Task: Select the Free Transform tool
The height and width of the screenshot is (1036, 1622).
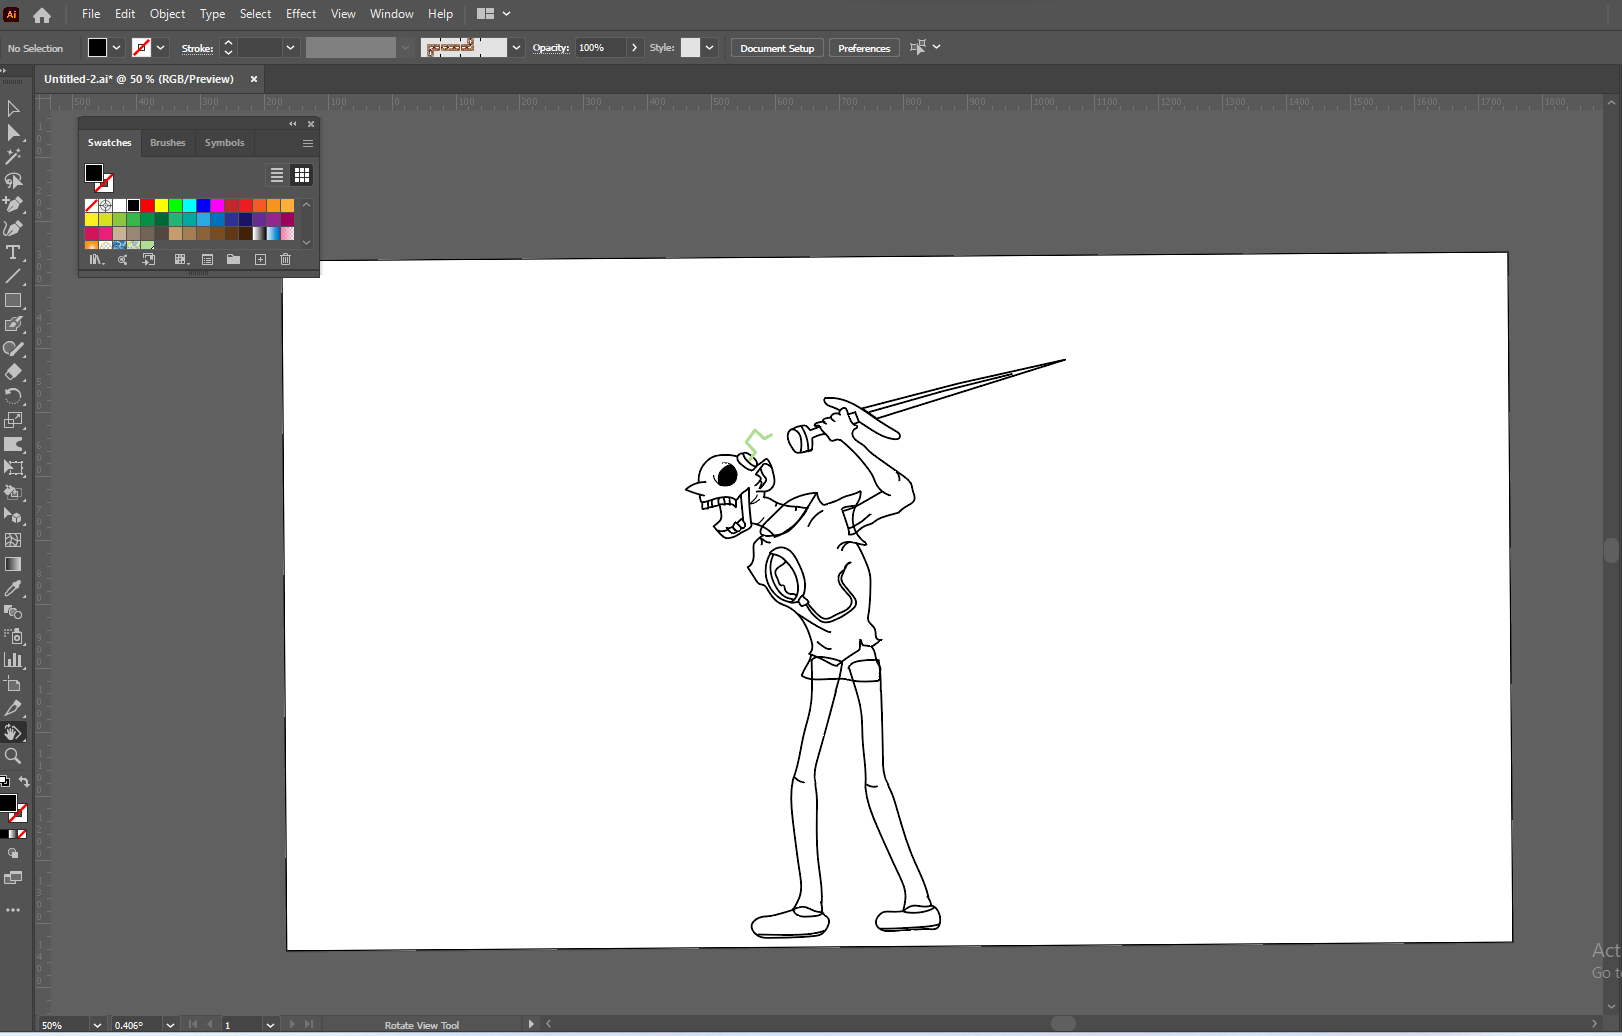Action: pos(13,468)
